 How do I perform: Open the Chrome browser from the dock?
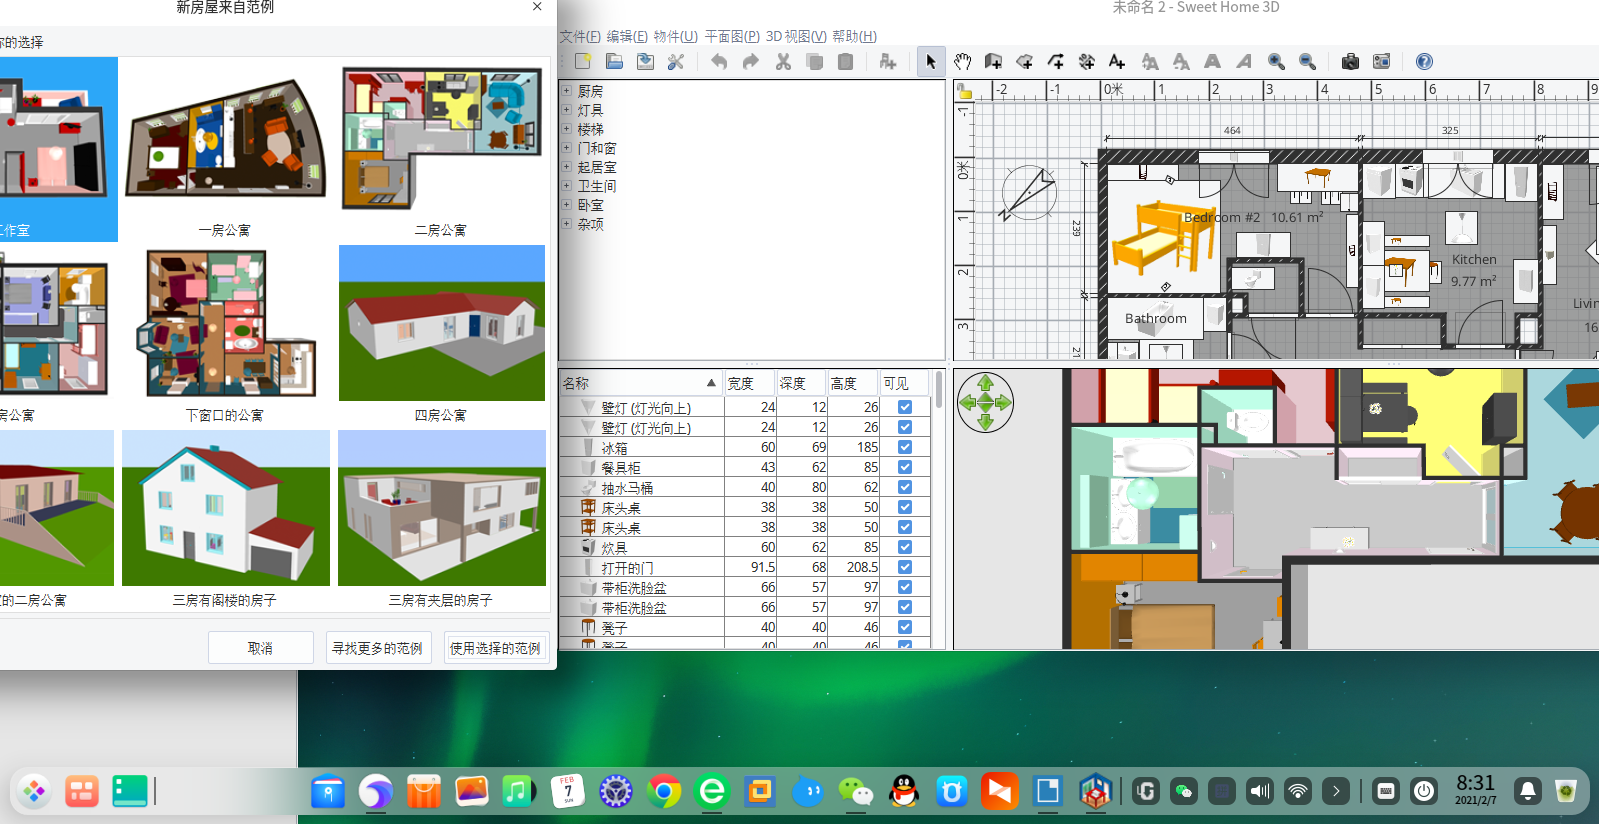663,792
